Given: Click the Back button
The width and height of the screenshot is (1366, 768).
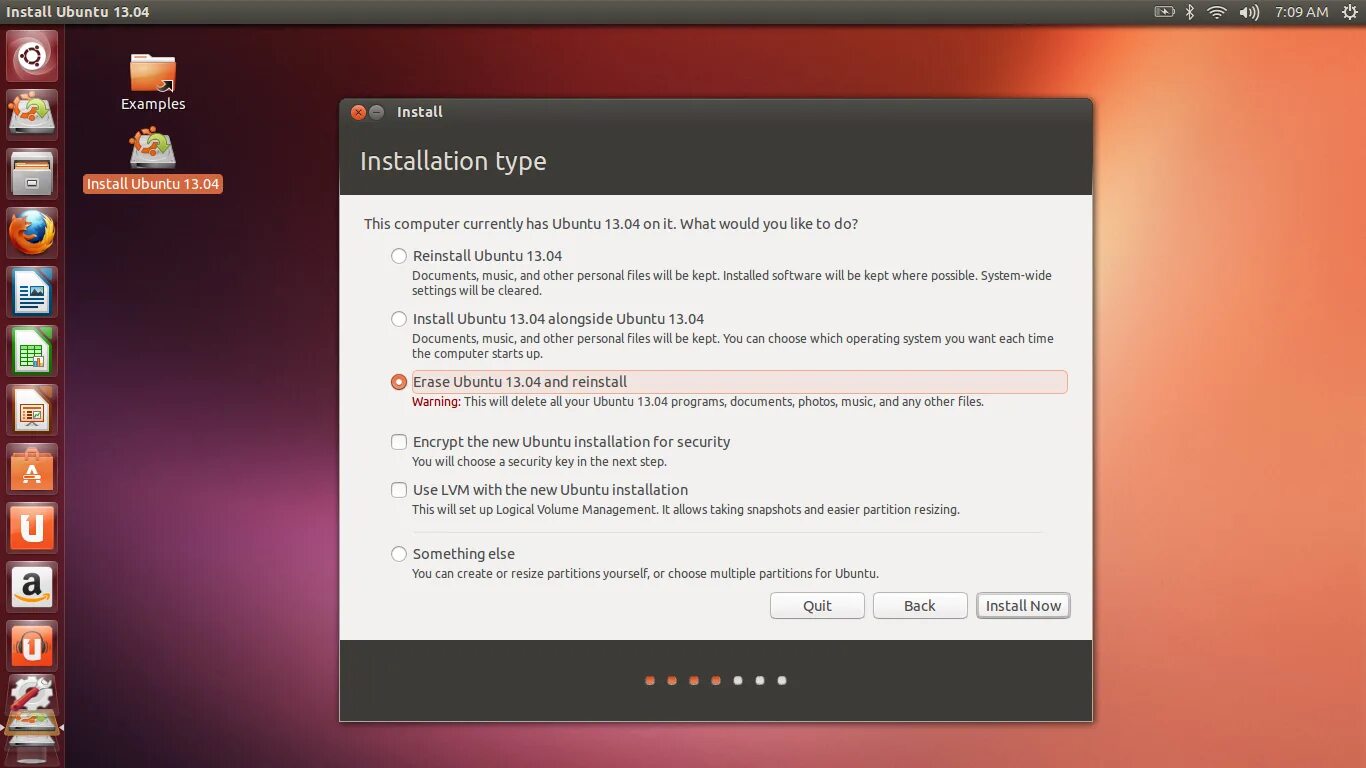Looking at the screenshot, I should pos(920,606).
